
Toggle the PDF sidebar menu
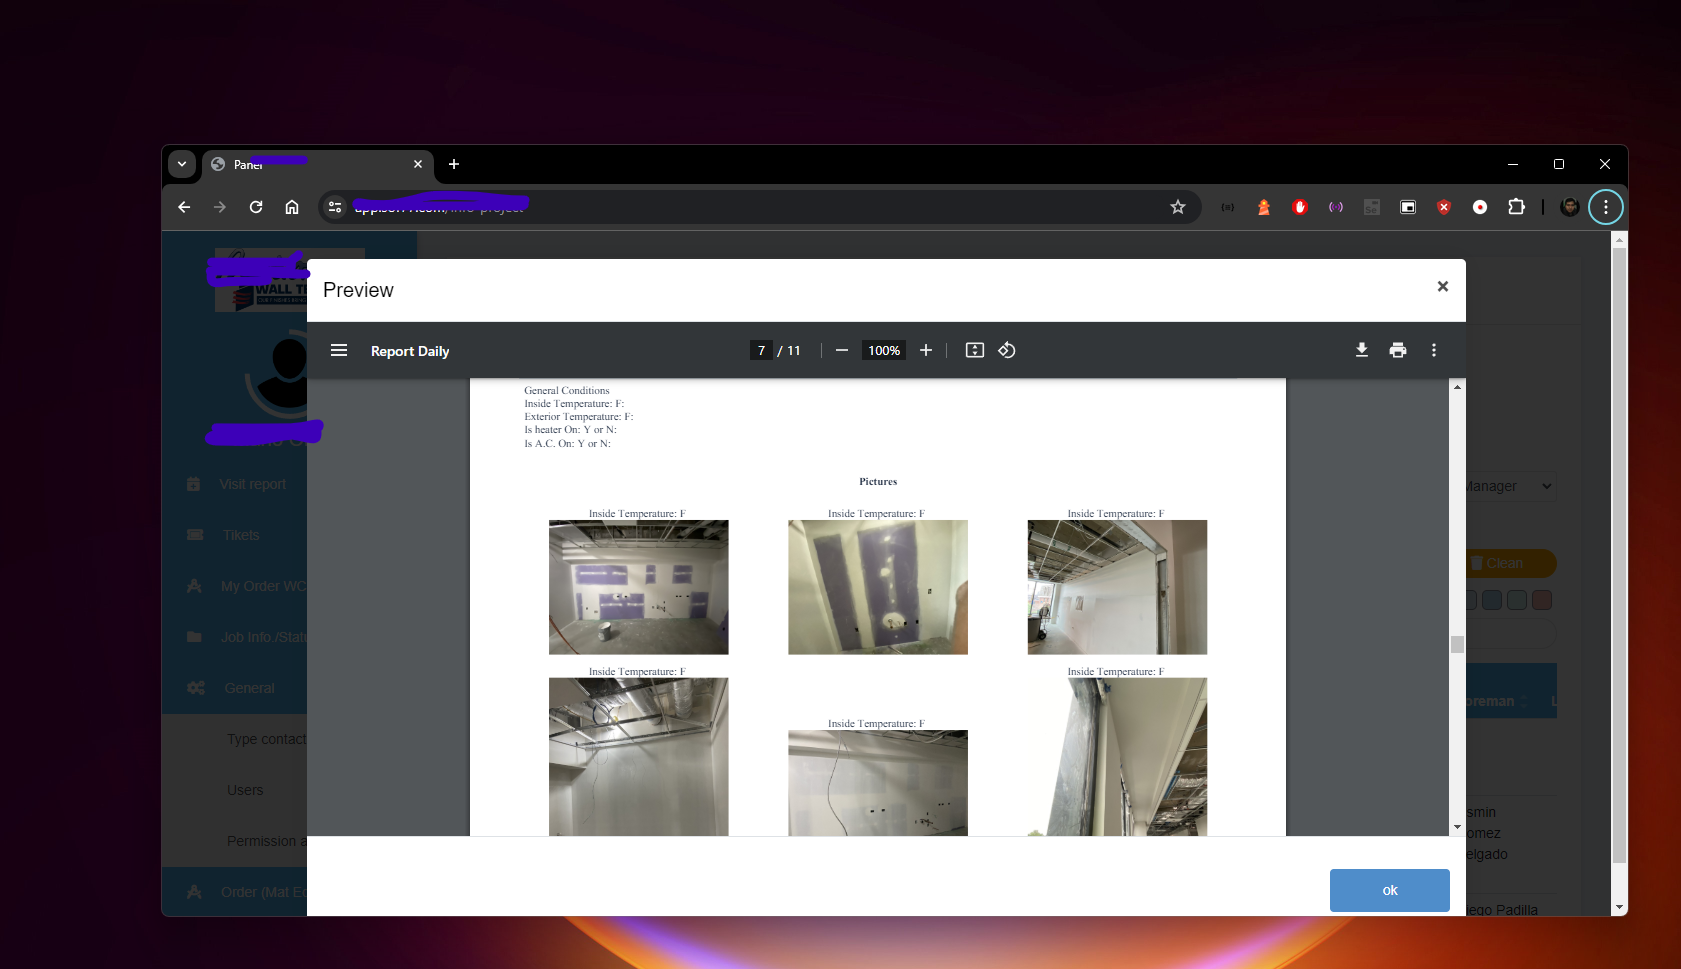click(339, 350)
